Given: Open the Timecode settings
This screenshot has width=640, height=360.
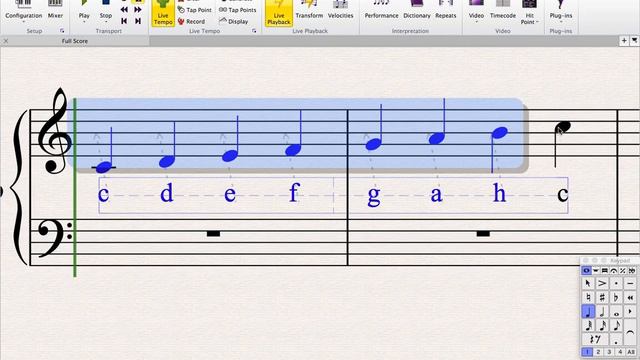Looking at the screenshot, I should [x=503, y=11].
